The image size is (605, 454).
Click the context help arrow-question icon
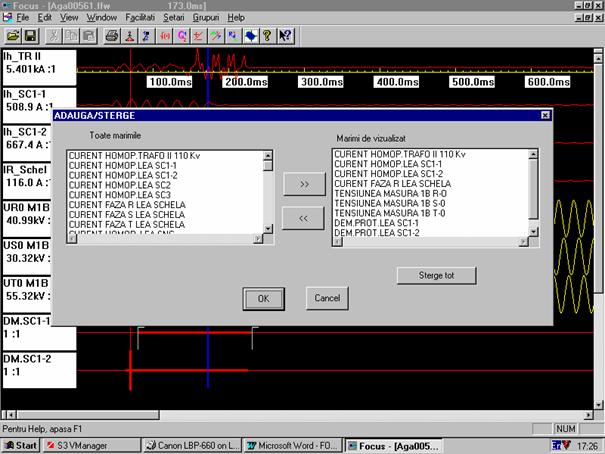287,36
